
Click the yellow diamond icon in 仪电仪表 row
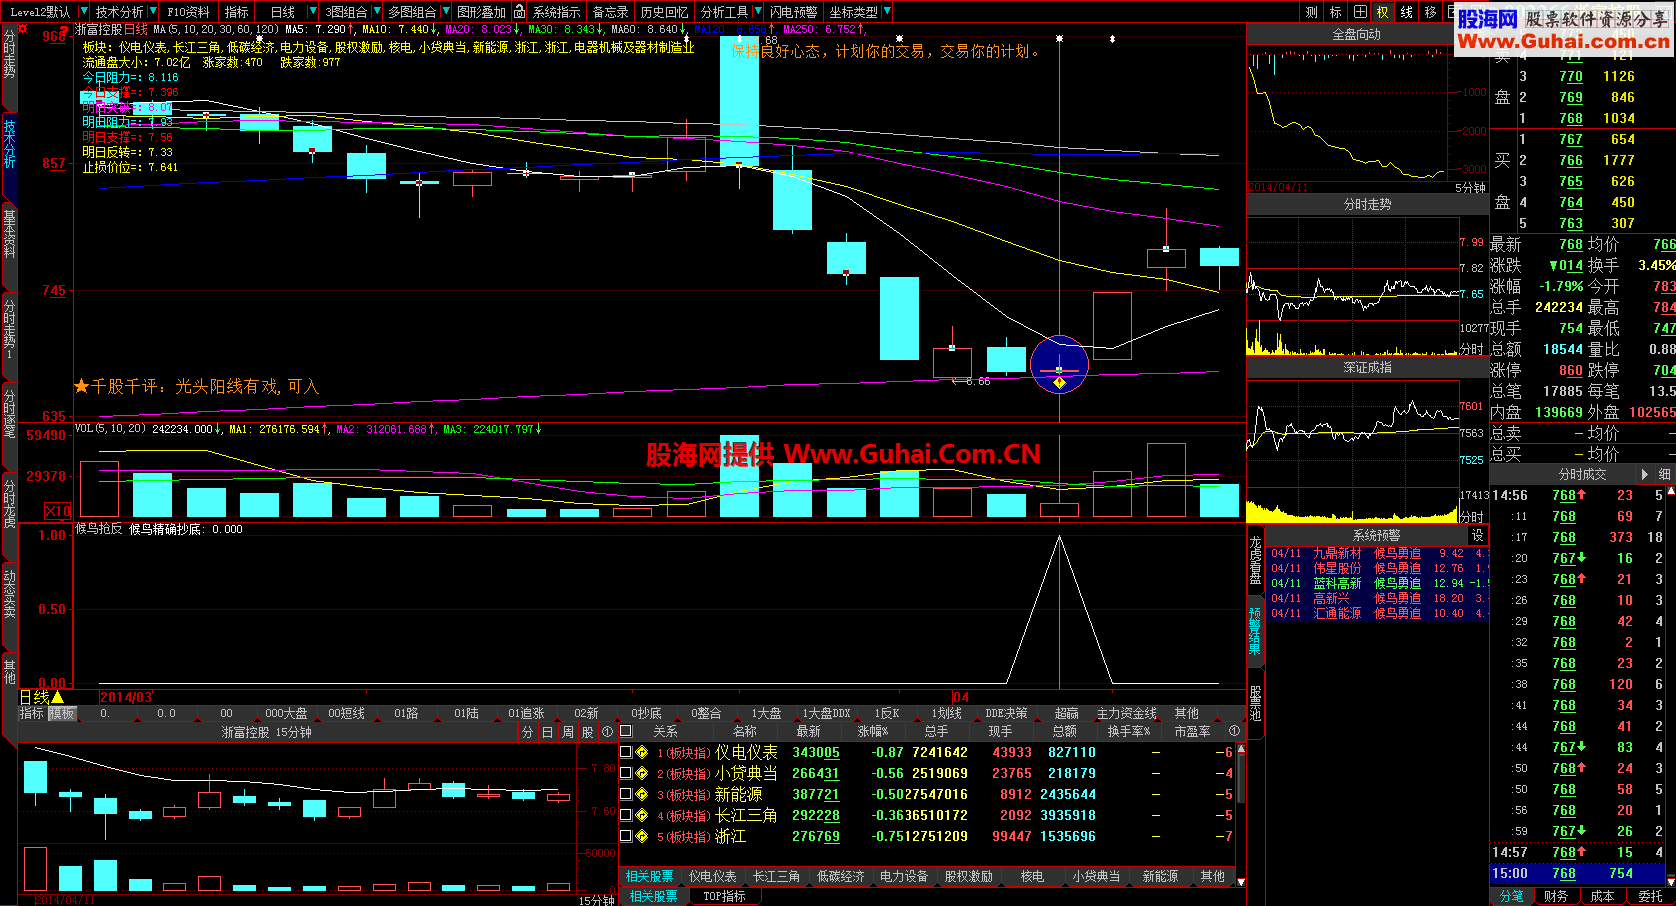coord(642,752)
